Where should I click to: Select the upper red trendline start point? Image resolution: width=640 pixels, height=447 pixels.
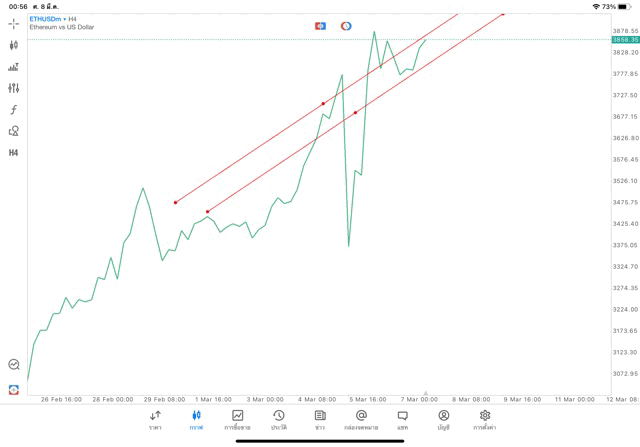[x=175, y=203]
